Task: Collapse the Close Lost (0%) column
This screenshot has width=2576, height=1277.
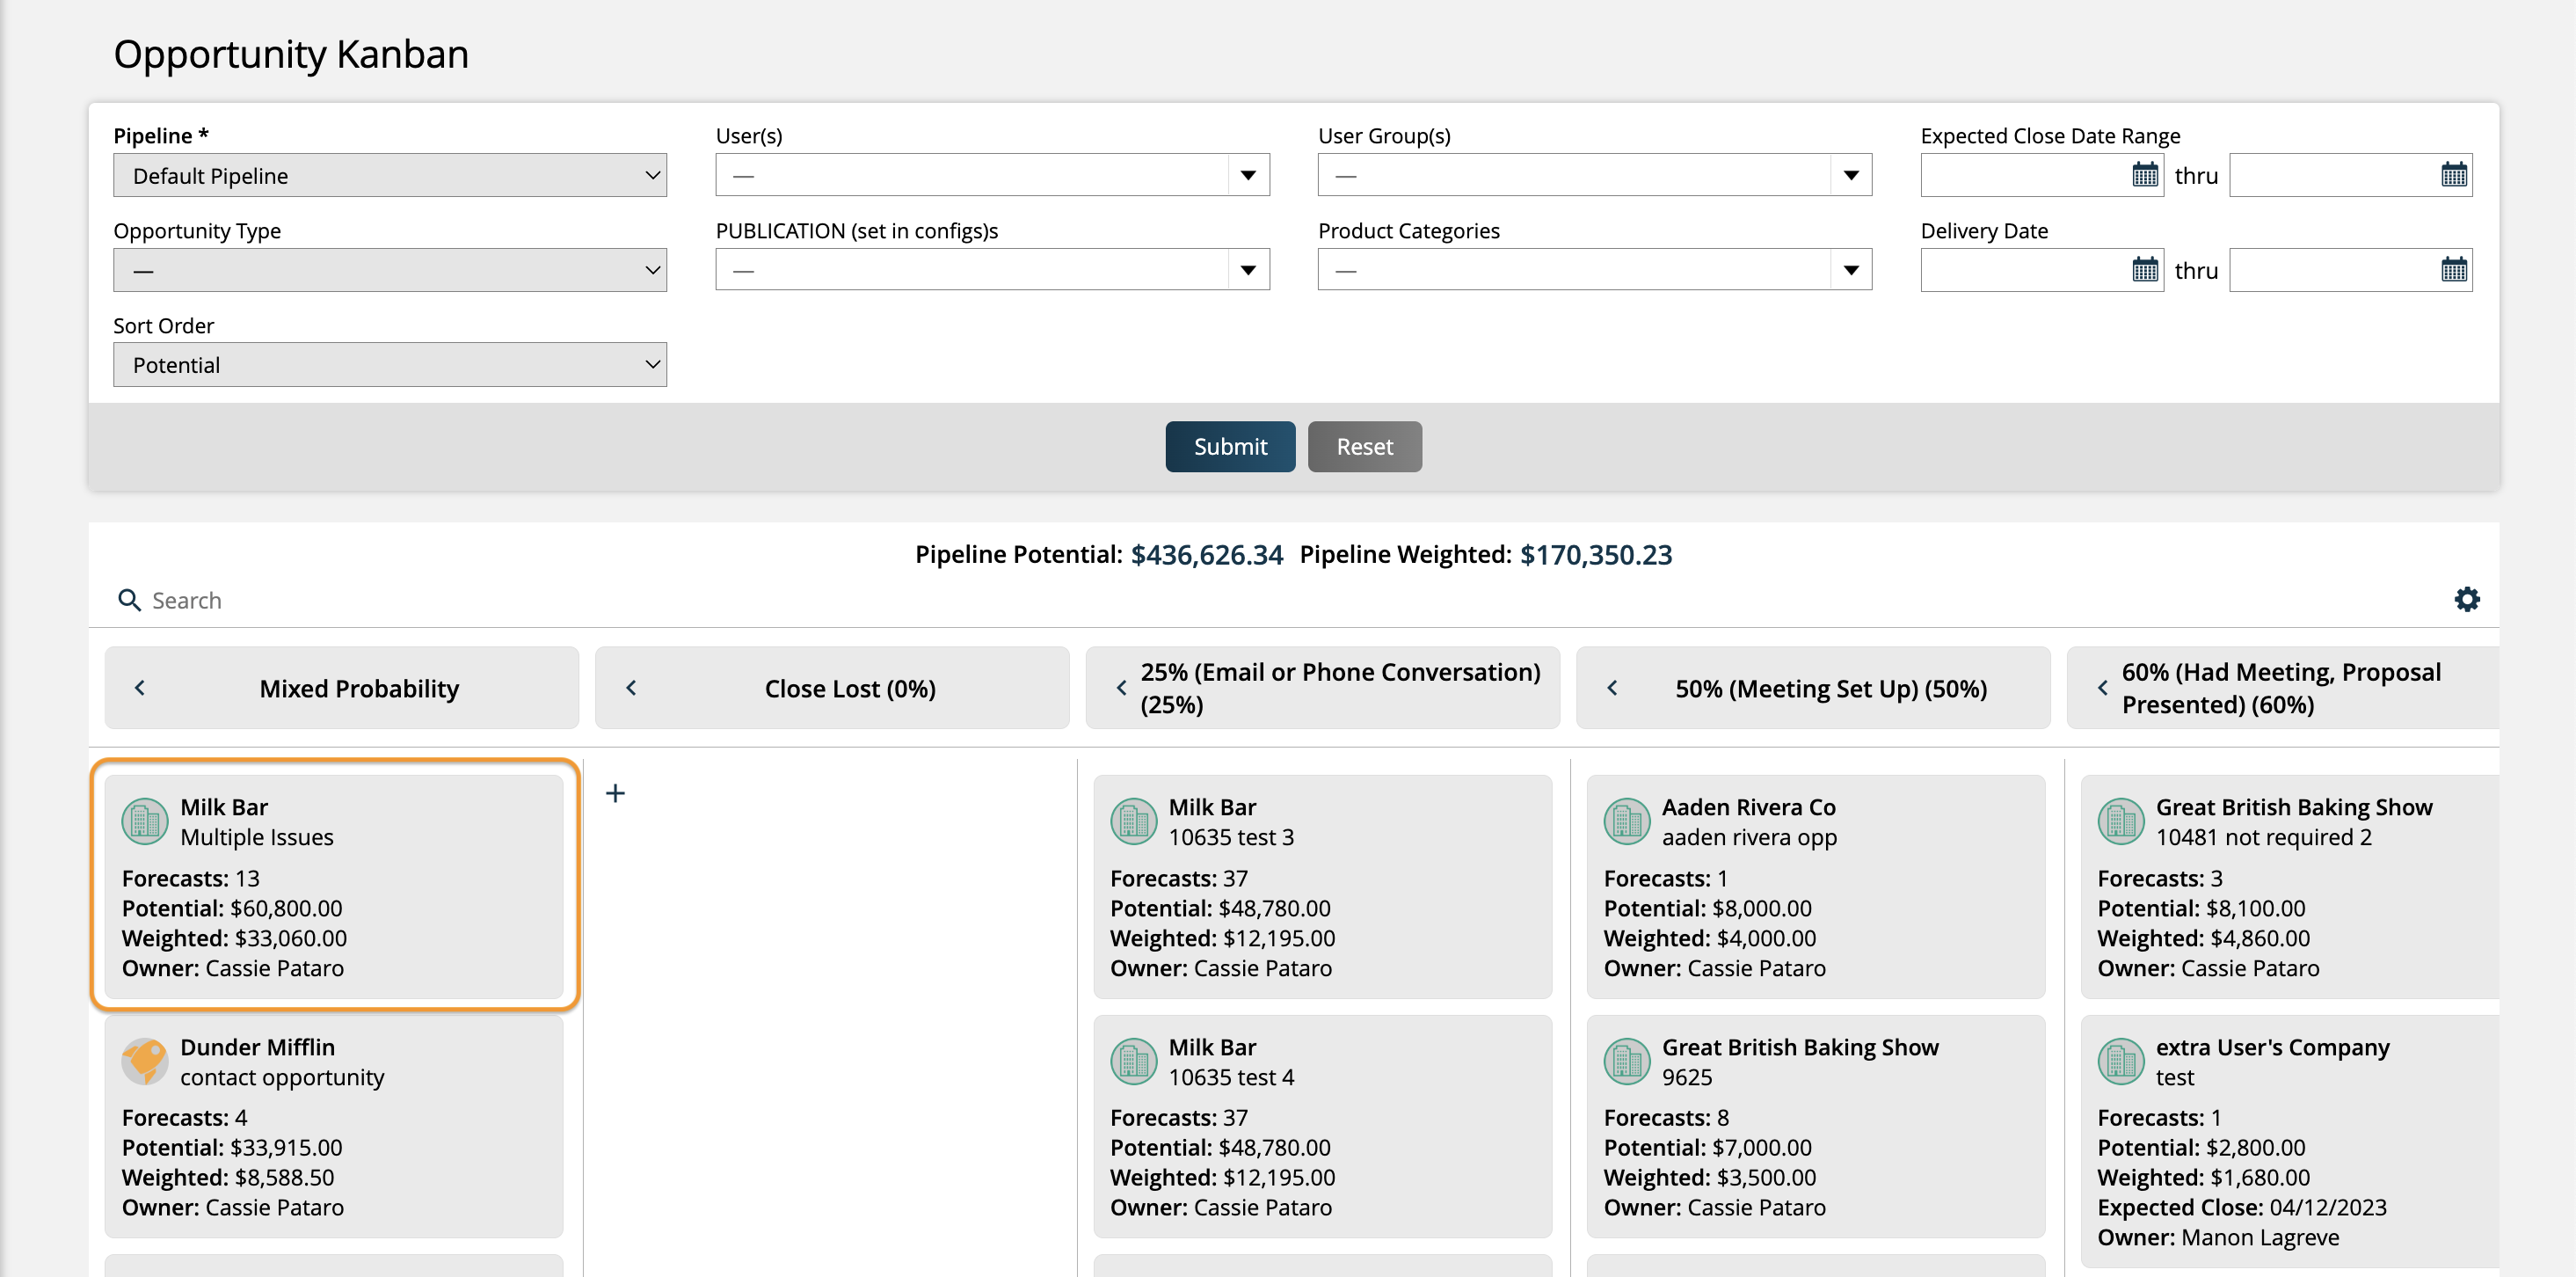Action: tap(631, 688)
